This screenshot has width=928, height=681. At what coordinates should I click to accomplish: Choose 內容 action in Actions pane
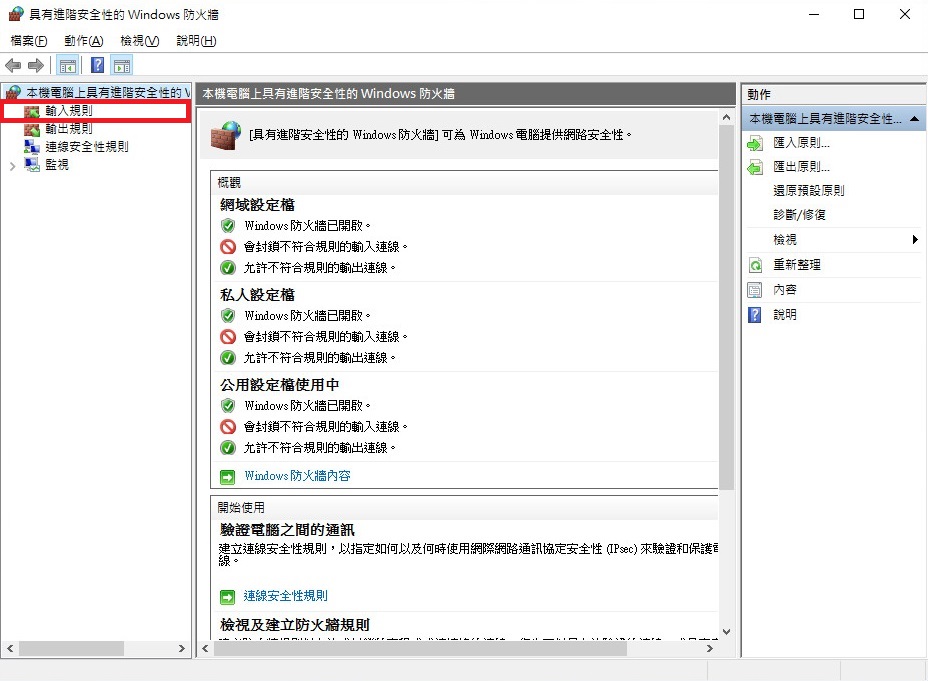tap(785, 289)
